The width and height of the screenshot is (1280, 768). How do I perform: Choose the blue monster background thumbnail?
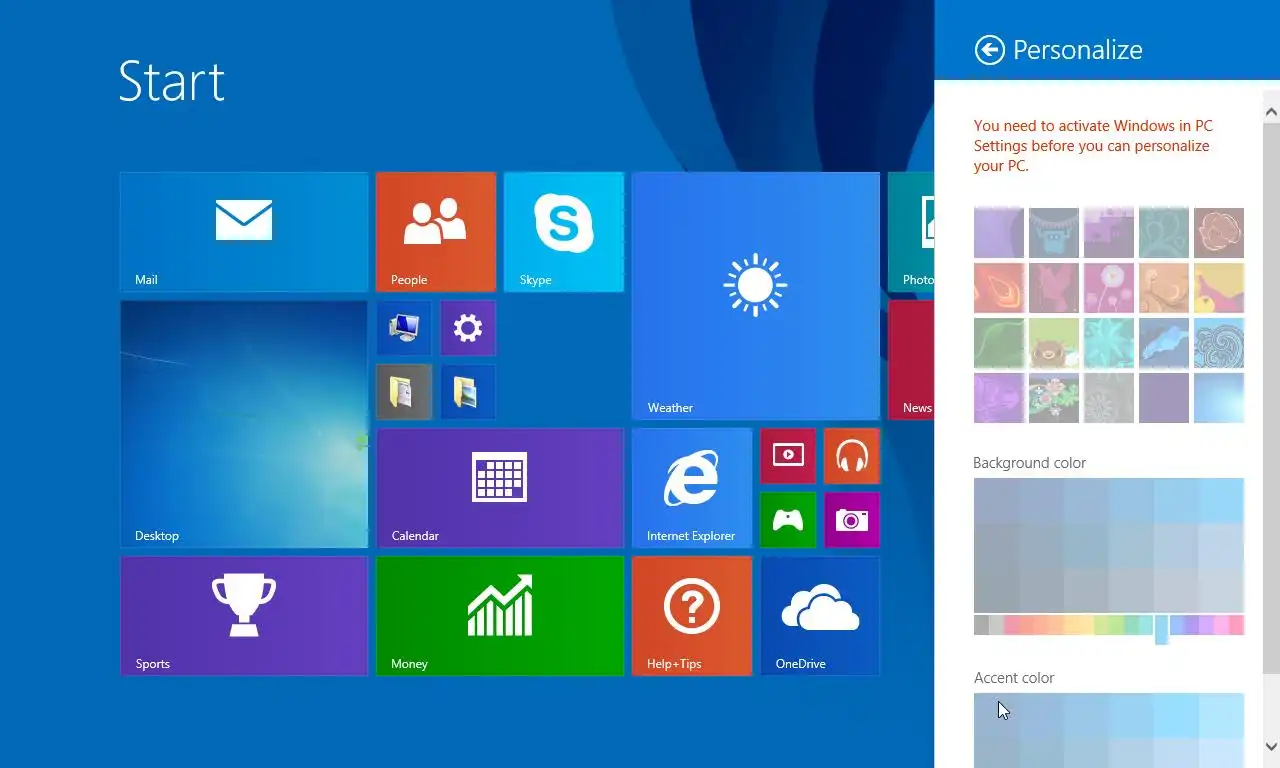pyautogui.click(x=1054, y=233)
